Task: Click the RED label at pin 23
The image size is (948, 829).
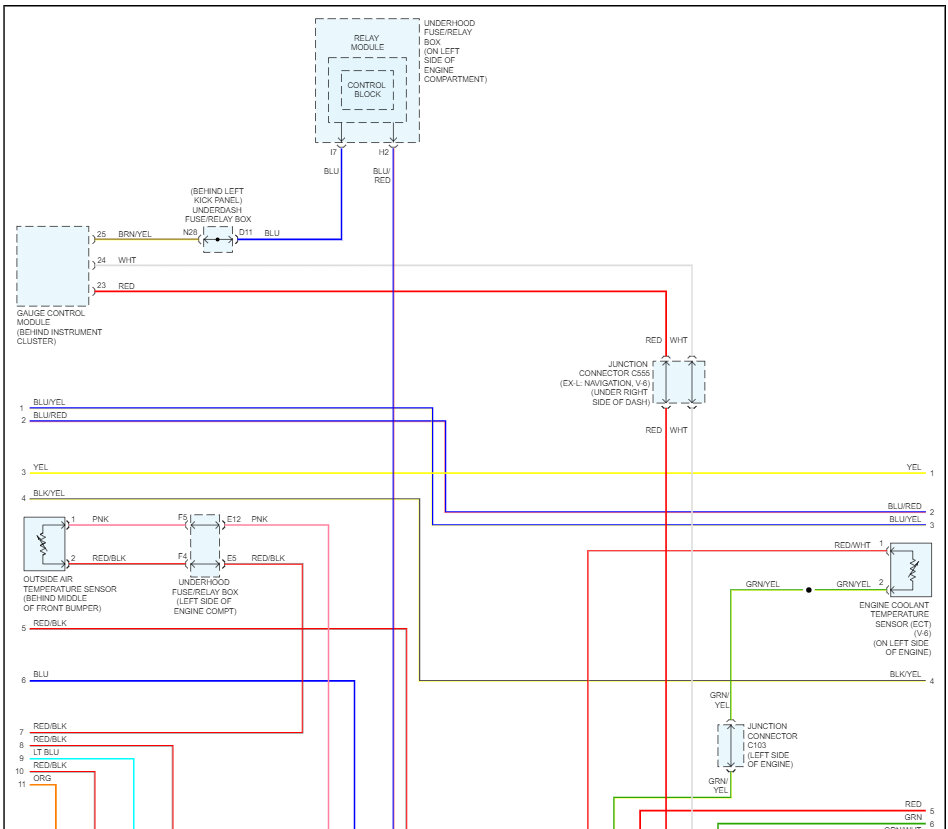Action: pyautogui.click(x=126, y=286)
